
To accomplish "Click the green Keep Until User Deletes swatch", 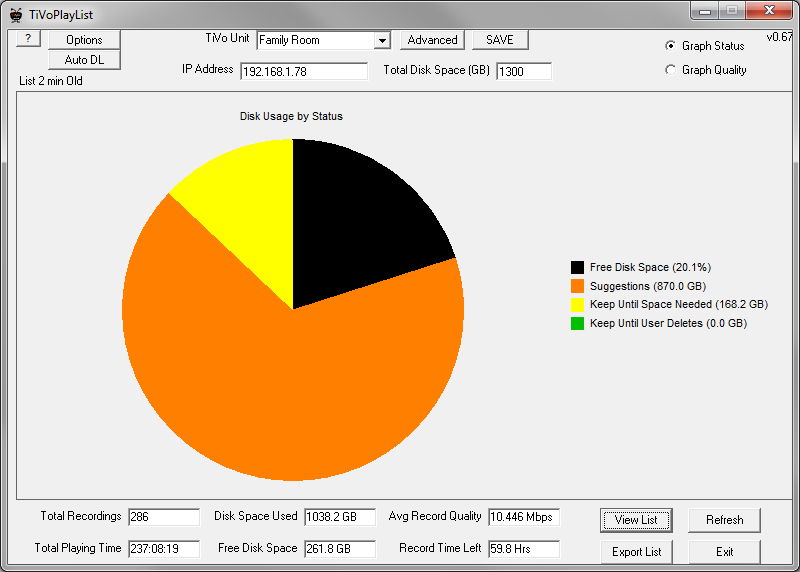I will coord(577,324).
